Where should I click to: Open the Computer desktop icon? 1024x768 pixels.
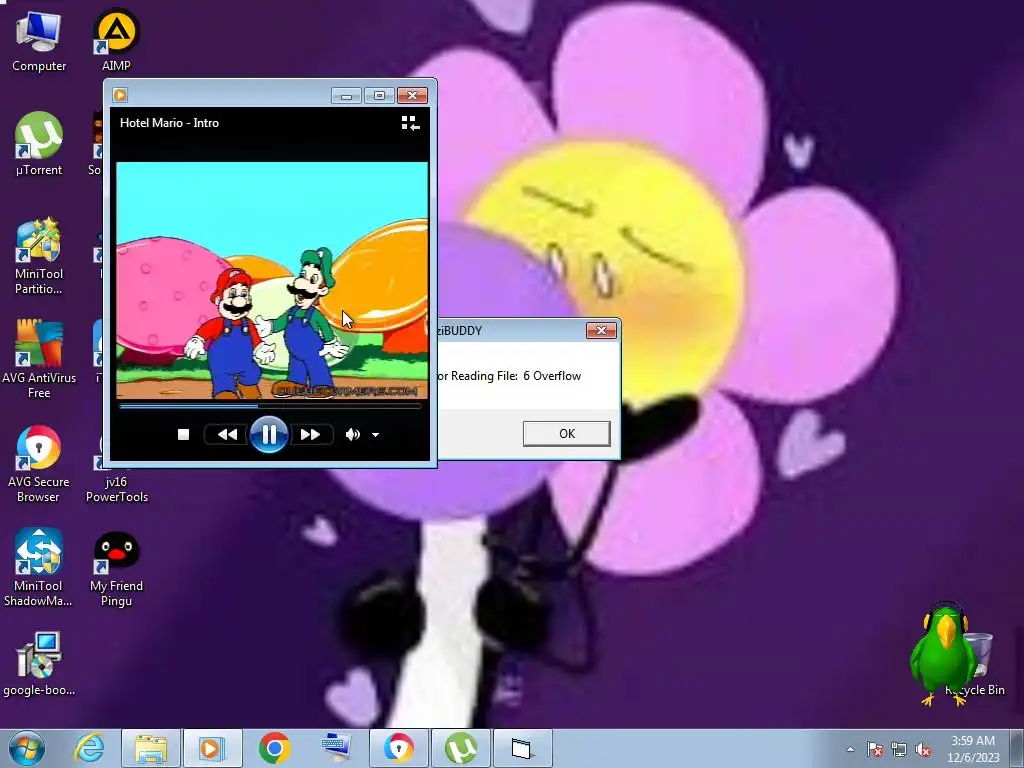[x=39, y=40]
